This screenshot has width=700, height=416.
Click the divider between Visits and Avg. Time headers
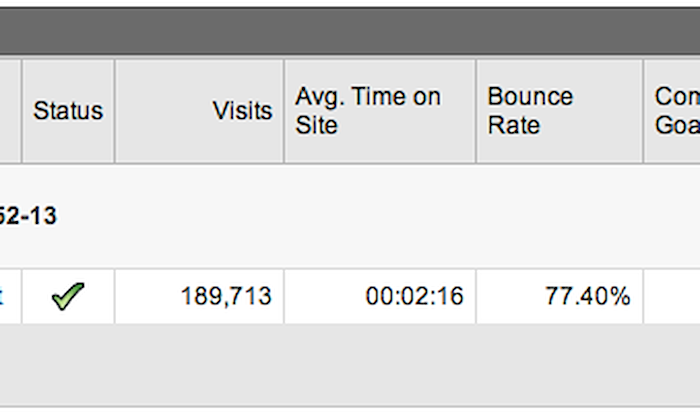[x=284, y=111]
